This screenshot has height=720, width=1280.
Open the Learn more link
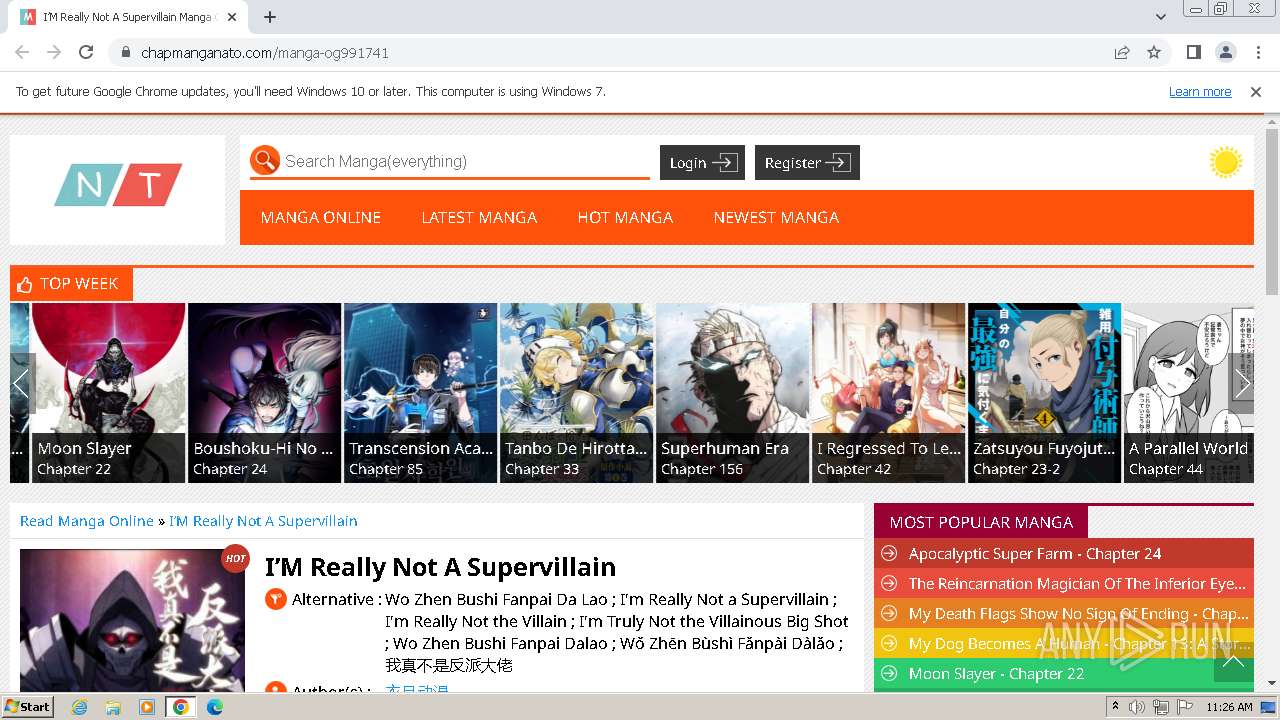tap(1200, 92)
